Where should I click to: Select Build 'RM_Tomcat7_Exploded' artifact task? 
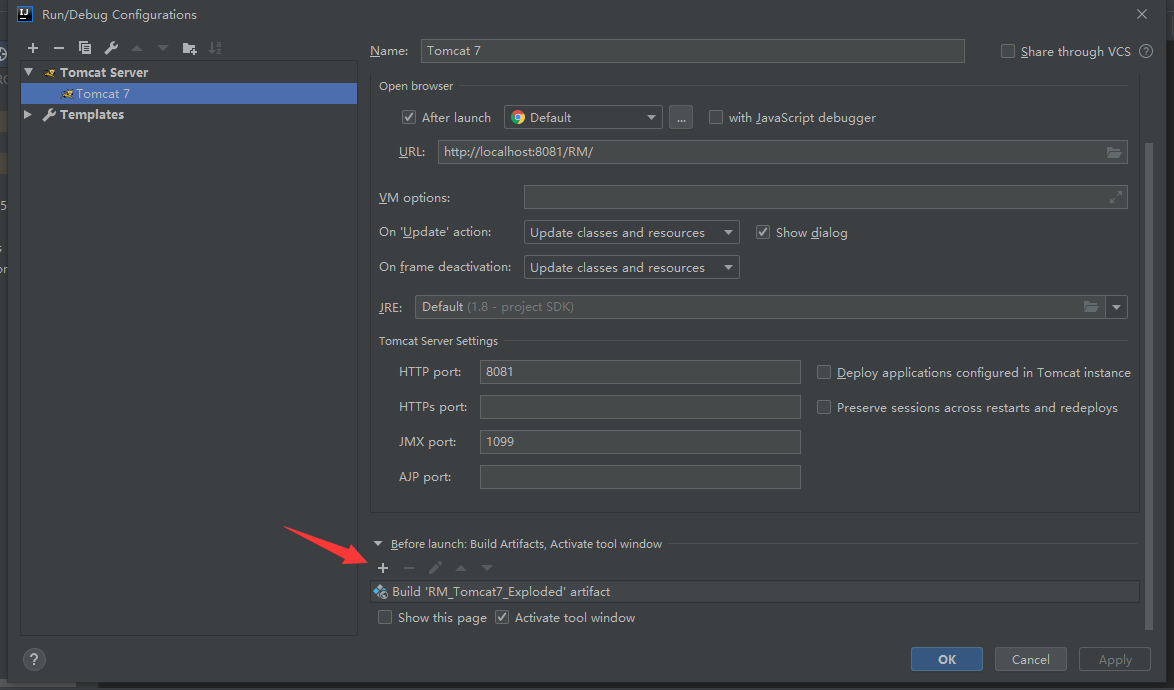[755, 591]
